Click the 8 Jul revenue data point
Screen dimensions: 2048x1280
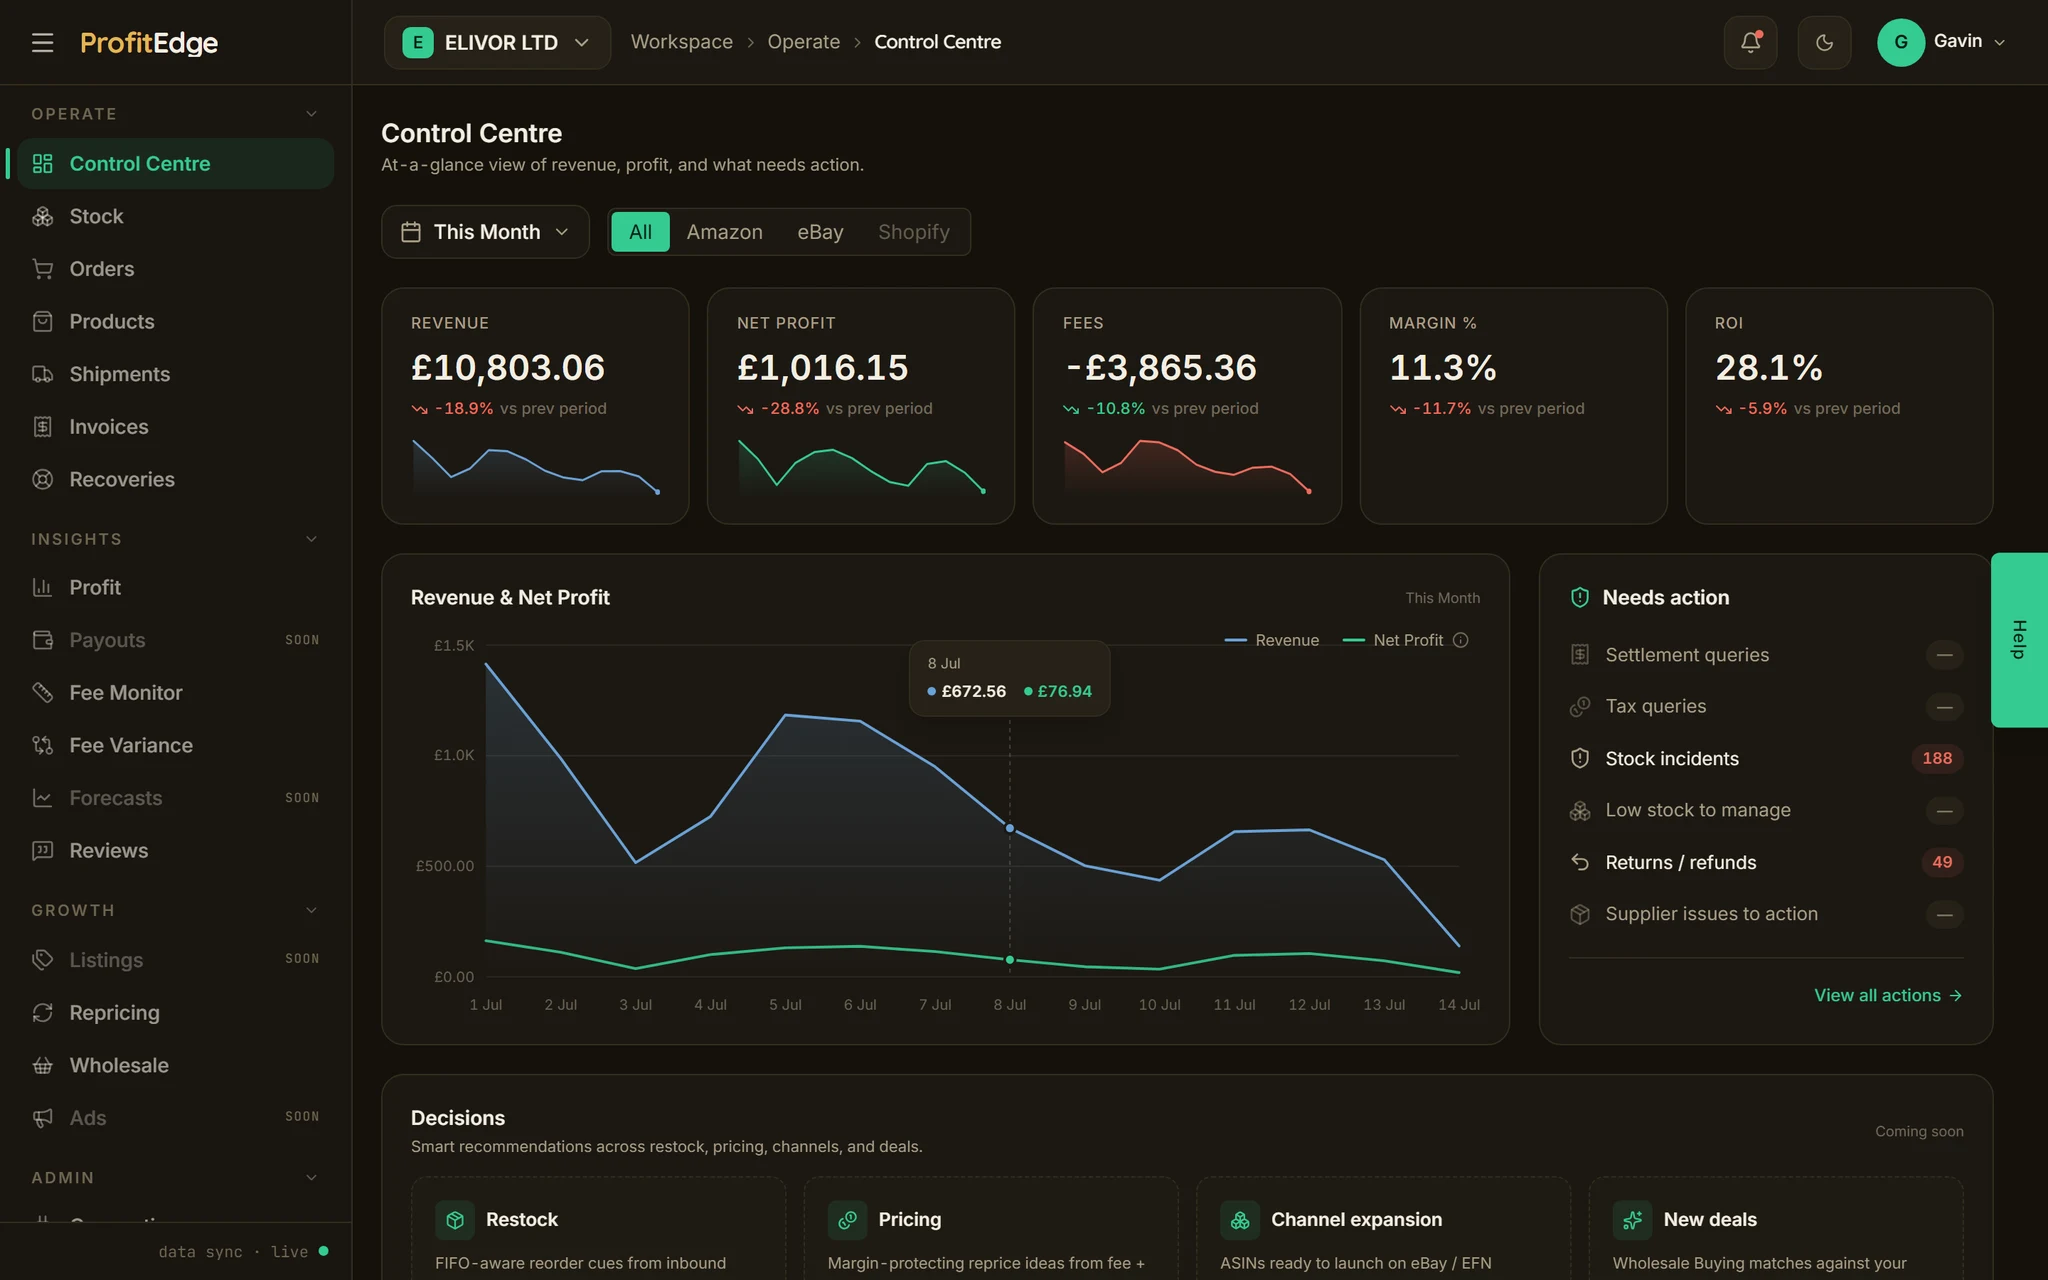[x=1009, y=828]
